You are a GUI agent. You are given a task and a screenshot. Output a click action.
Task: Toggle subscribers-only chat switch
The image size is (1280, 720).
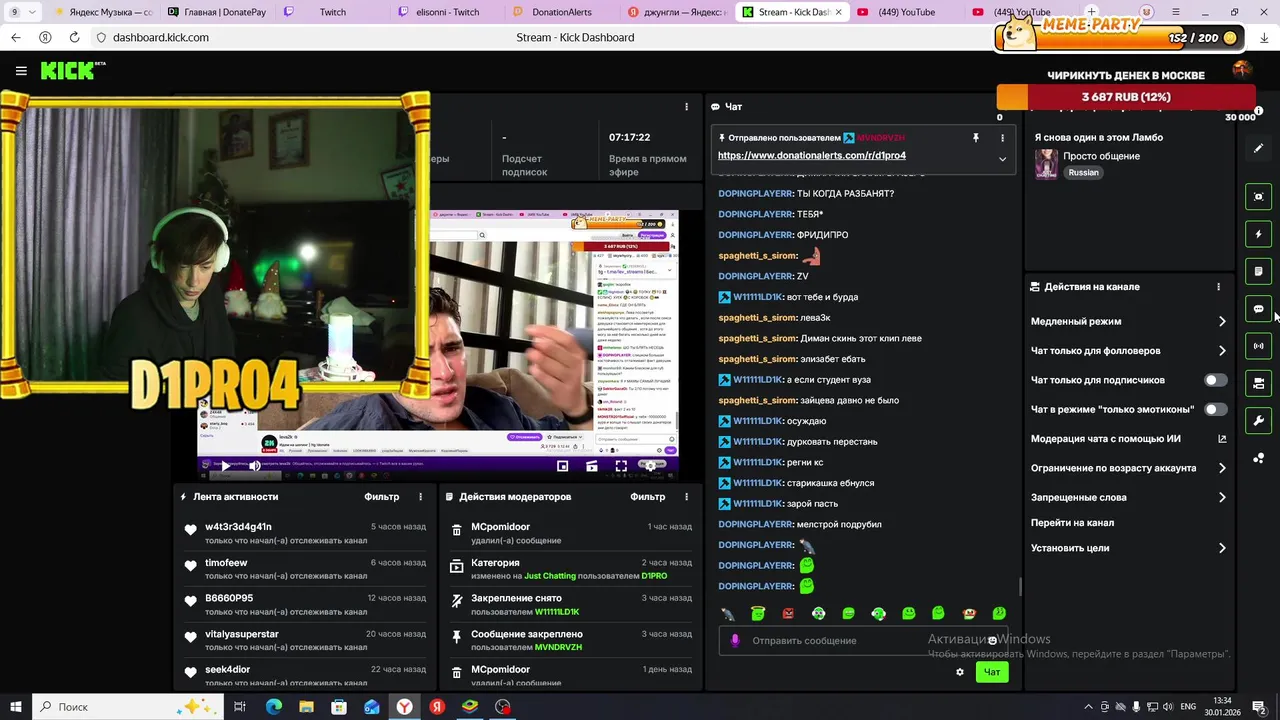pos(1216,380)
